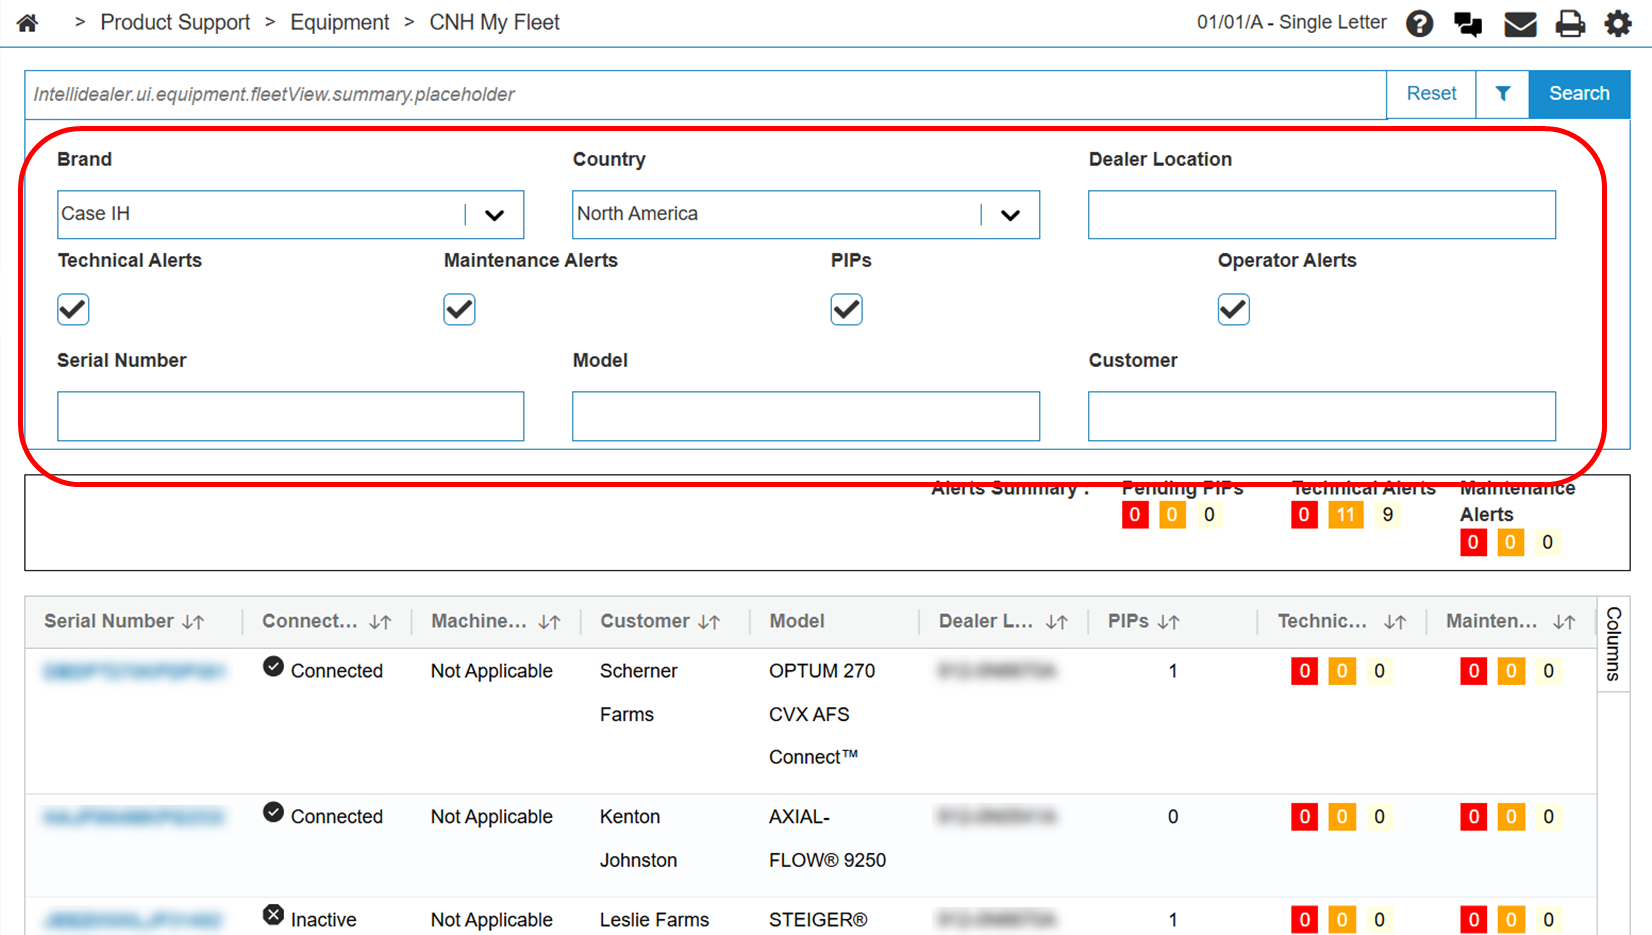
Task: Sort by Serial Number column arrows
Action: [x=194, y=622]
